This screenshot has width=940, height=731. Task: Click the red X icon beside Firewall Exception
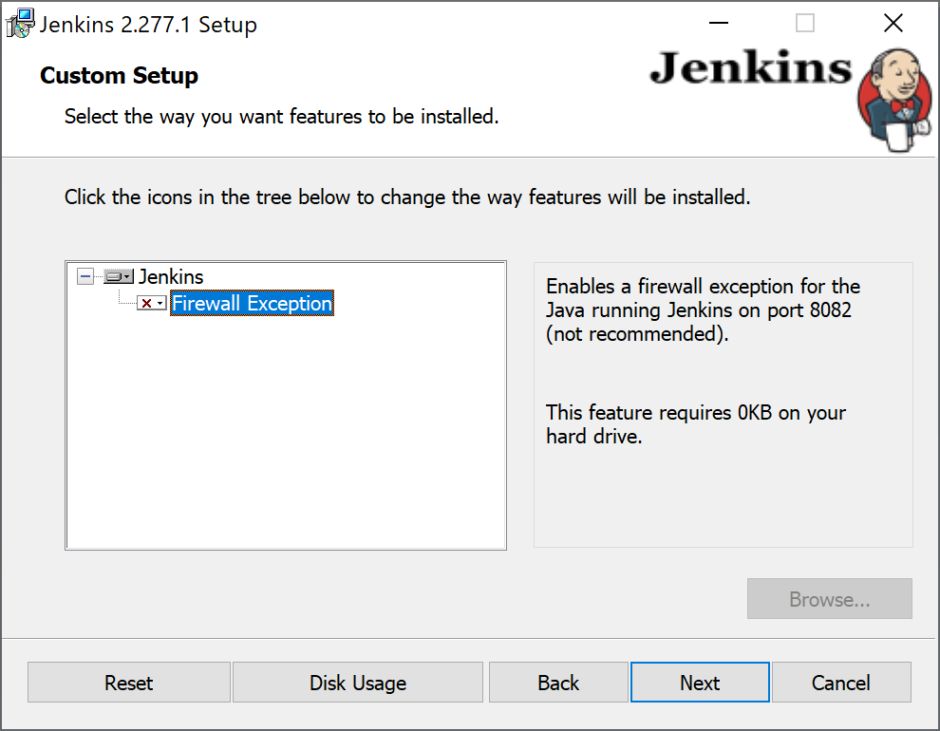coord(145,302)
